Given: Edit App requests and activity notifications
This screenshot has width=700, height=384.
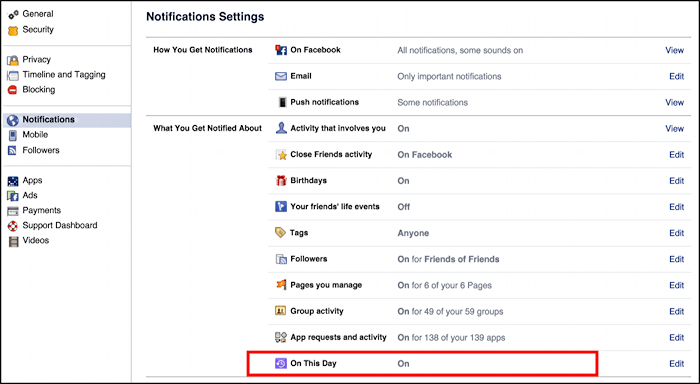Looking at the screenshot, I should (x=676, y=338).
